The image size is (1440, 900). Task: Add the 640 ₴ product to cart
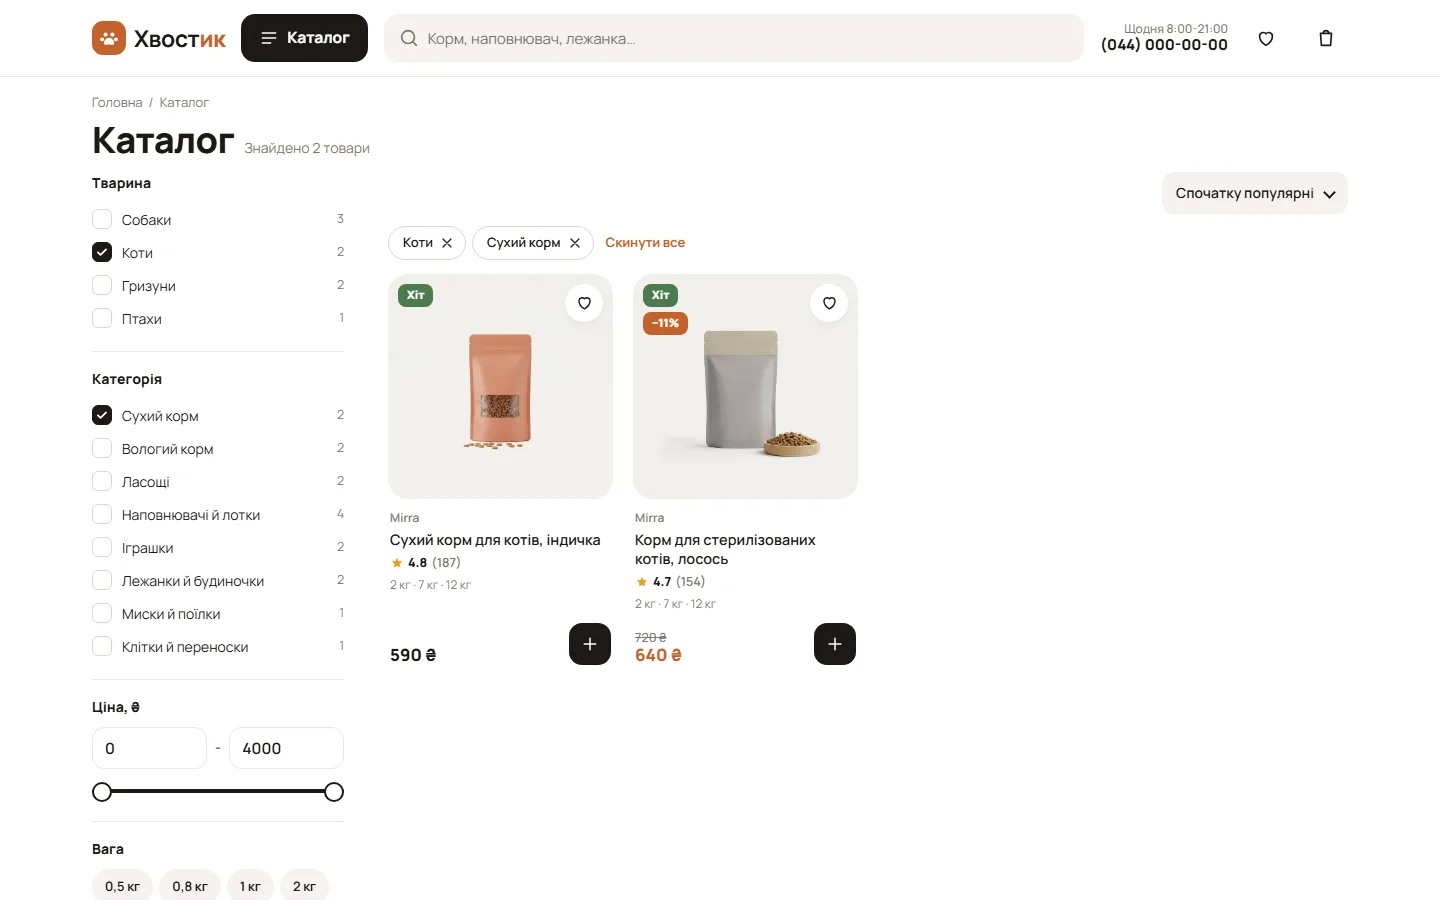pos(835,644)
